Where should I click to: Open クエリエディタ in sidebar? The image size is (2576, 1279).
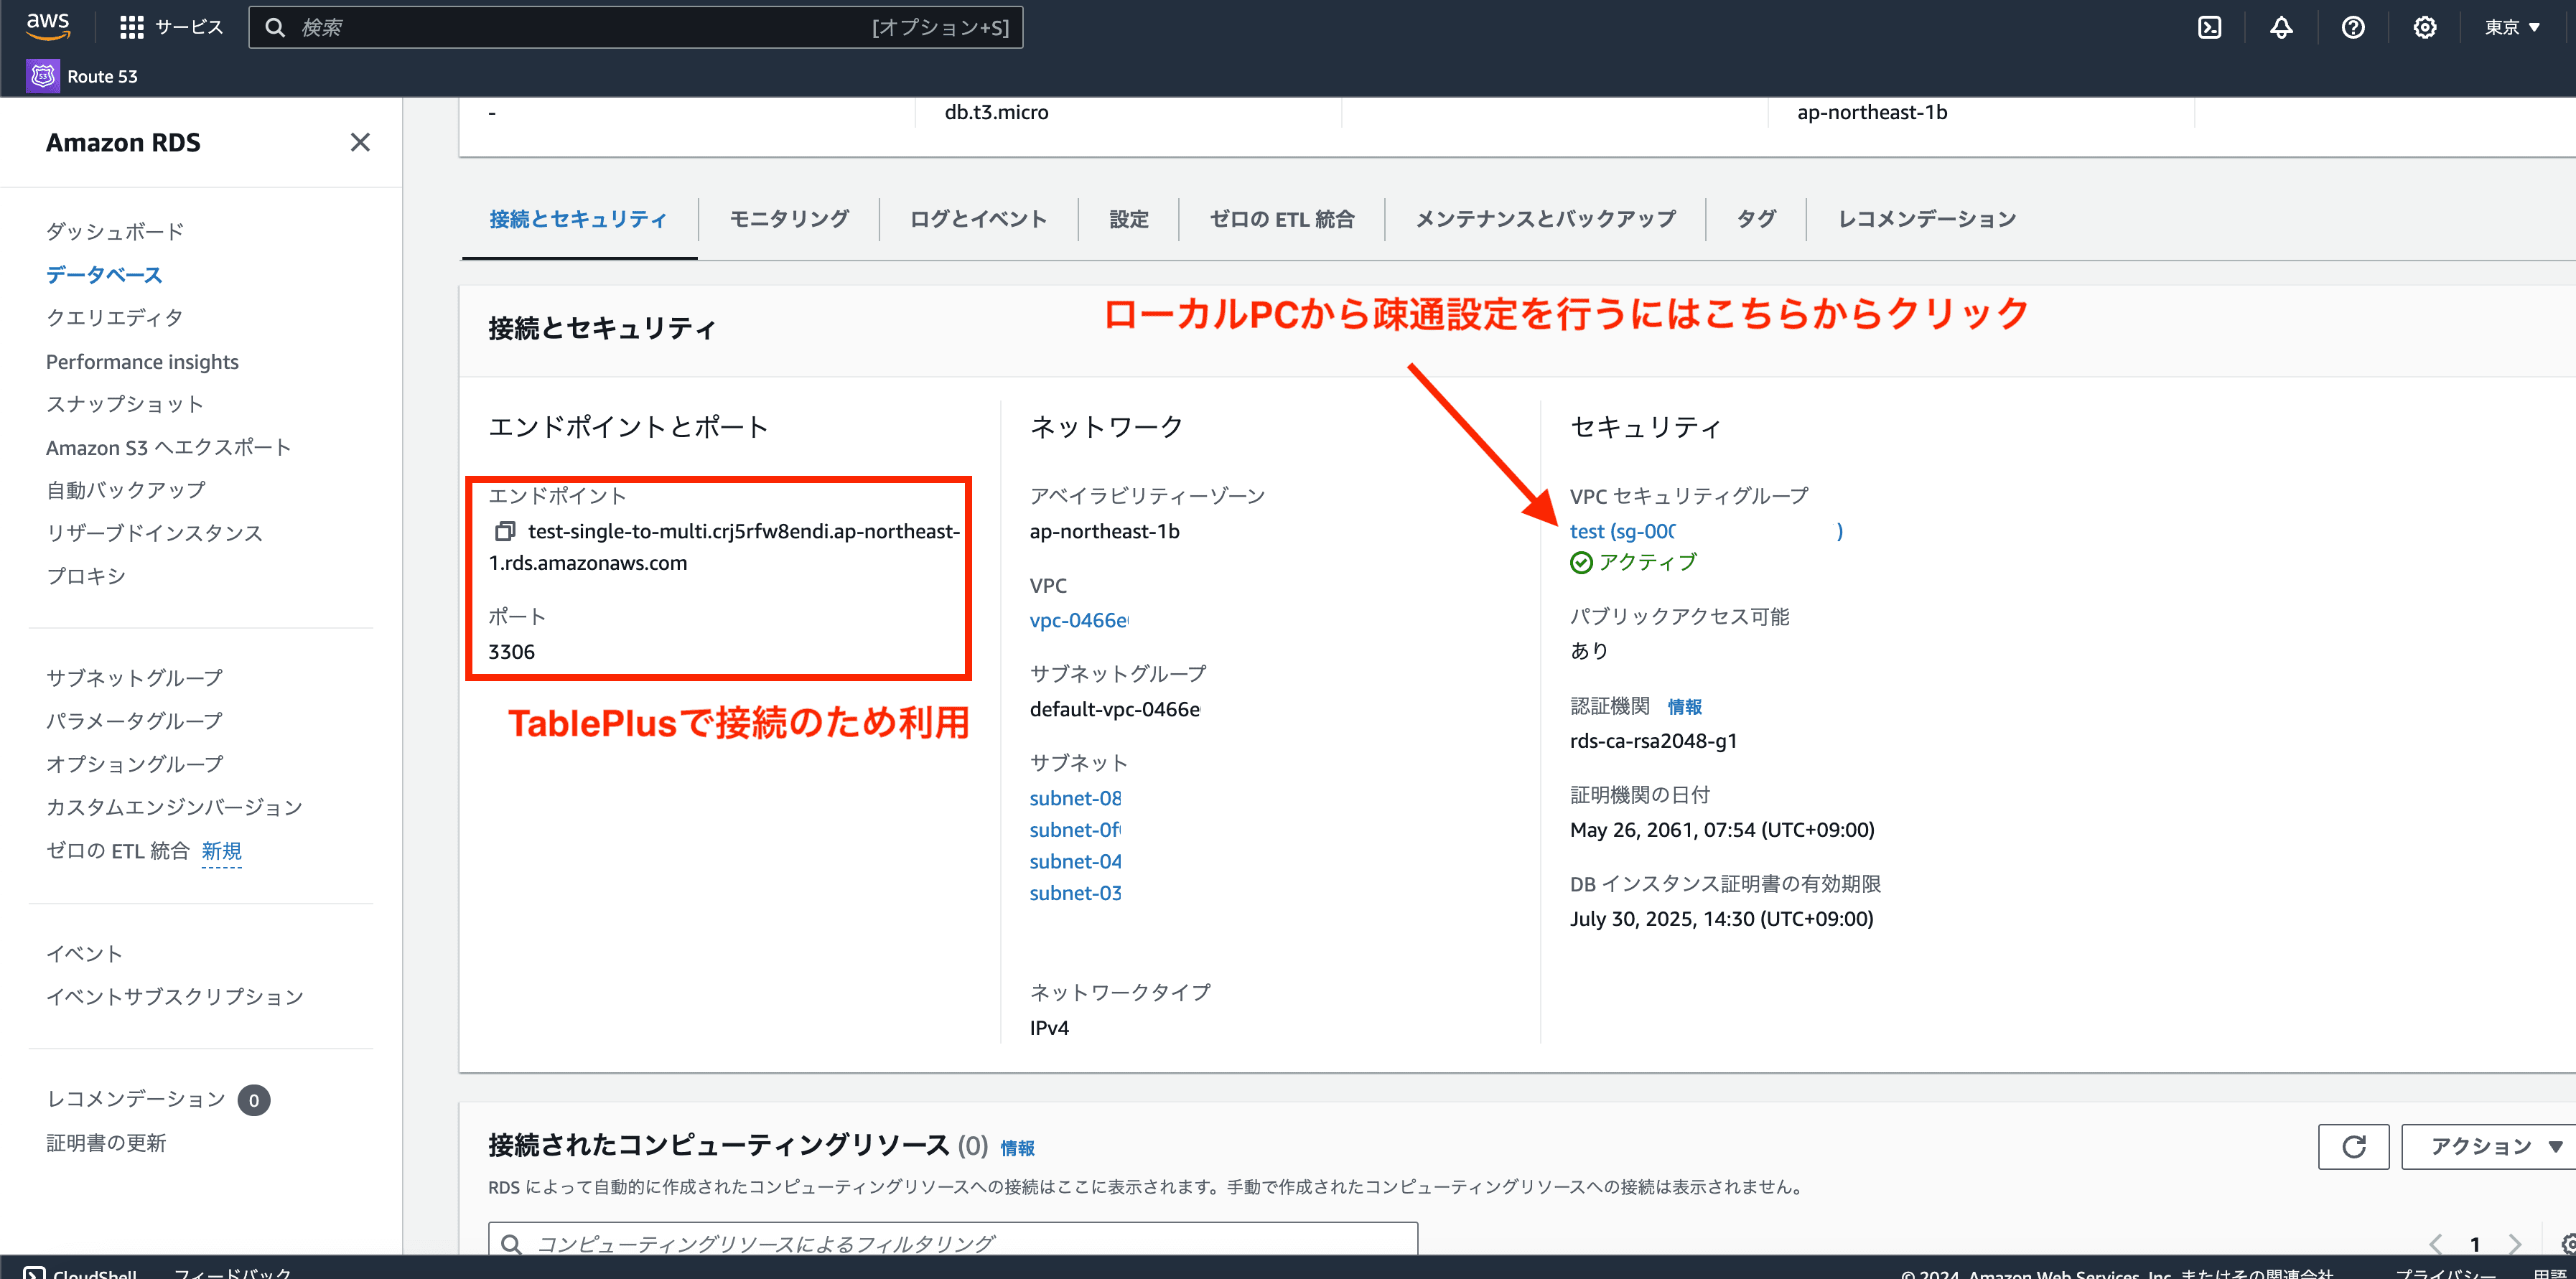pos(115,317)
